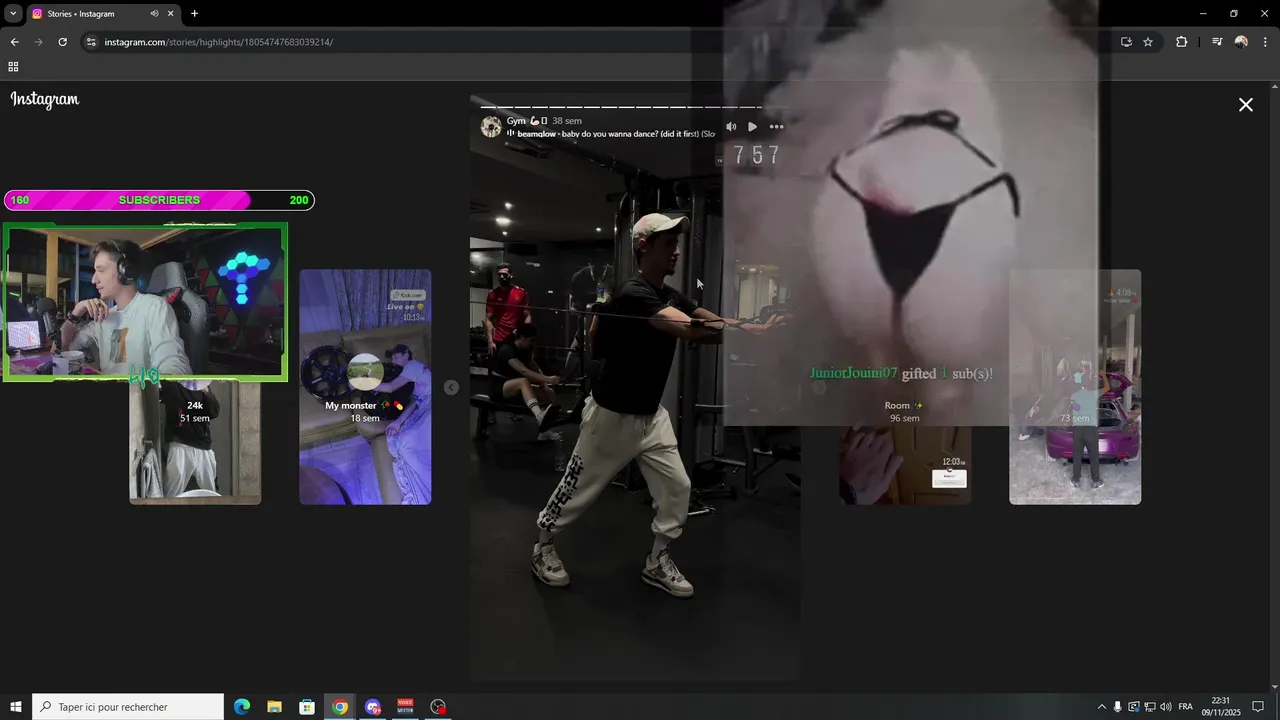1280x720 pixels.
Task: Click the browser Back arrow
Action: 14,42
